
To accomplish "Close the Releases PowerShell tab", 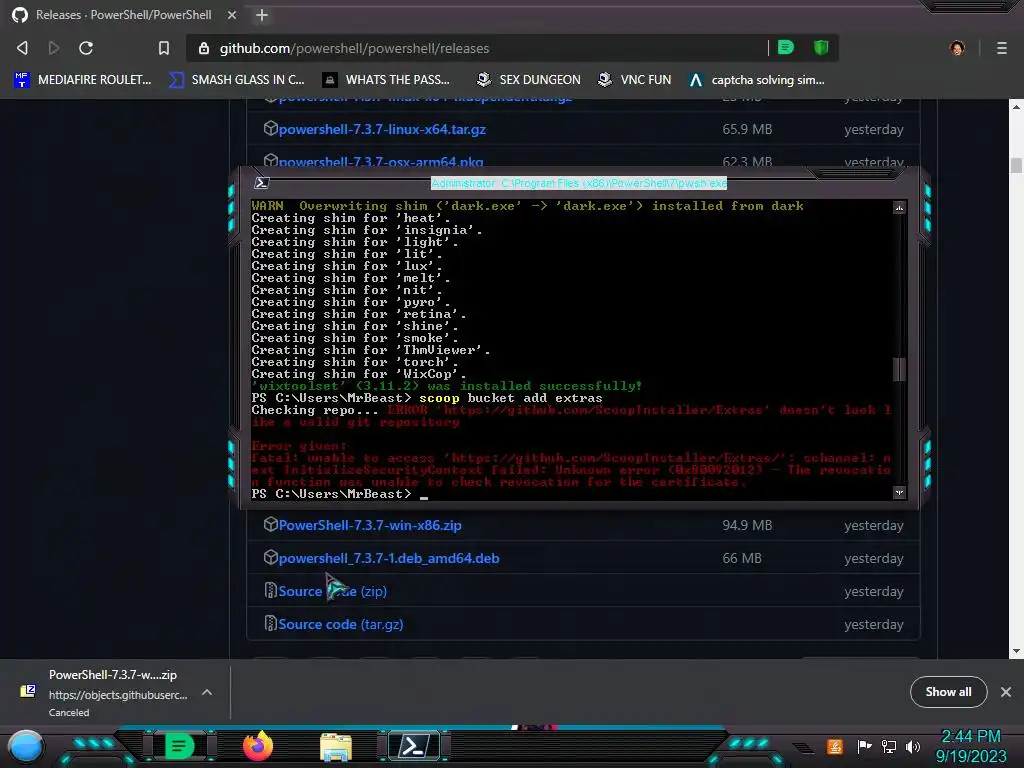I will tap(232, 15).
